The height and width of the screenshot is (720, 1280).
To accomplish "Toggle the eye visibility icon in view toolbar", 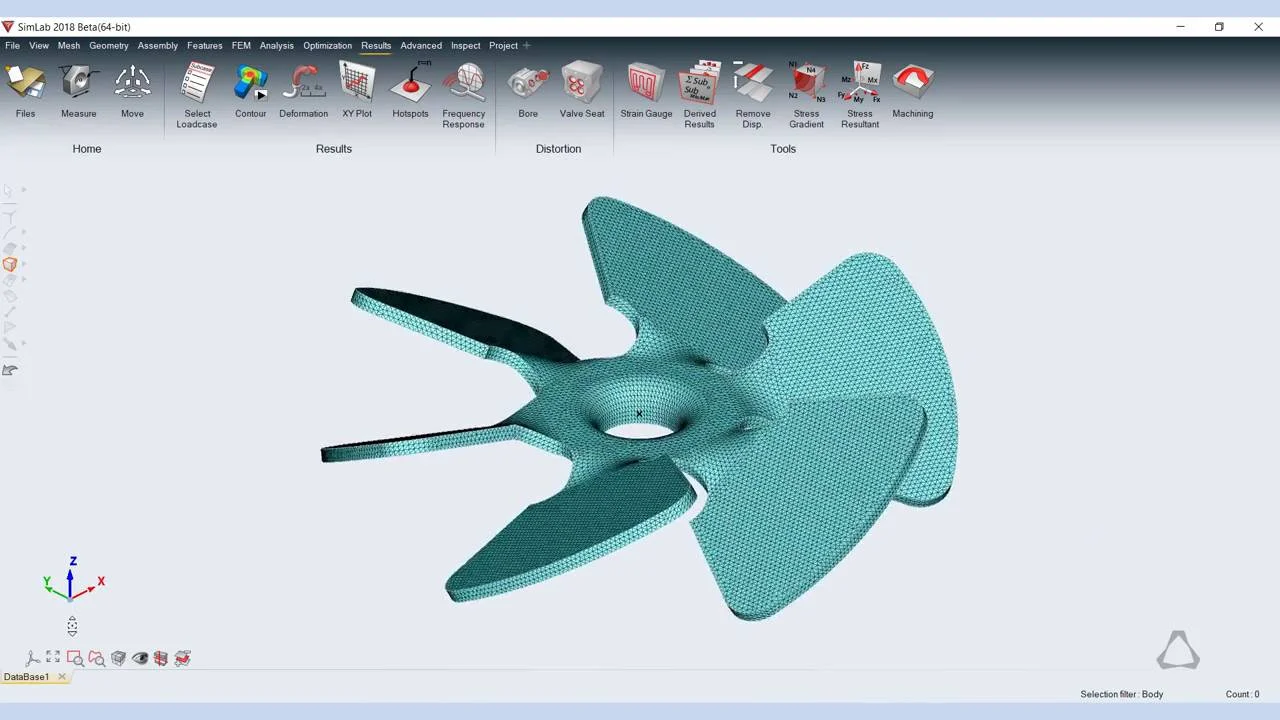I will tap(140, 658).
